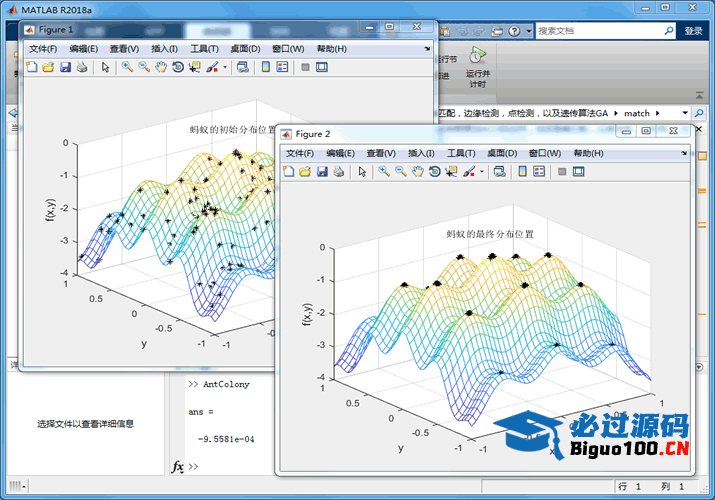
Task: Print figure icon in Figure 2 toolbar
Action: coord(339,171)
